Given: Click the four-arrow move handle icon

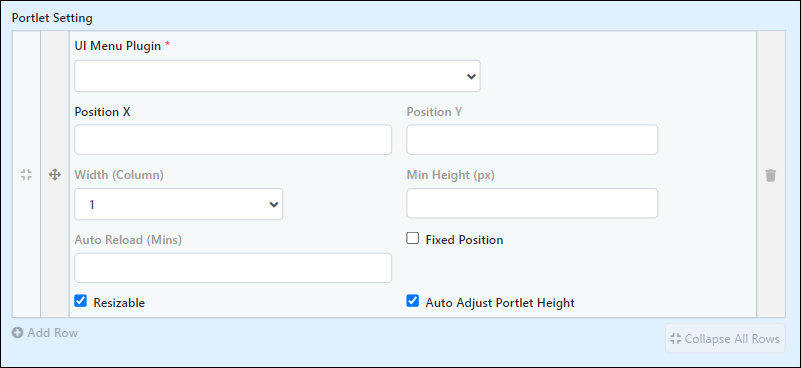Looking at the screenshot, I should [55, 175].
